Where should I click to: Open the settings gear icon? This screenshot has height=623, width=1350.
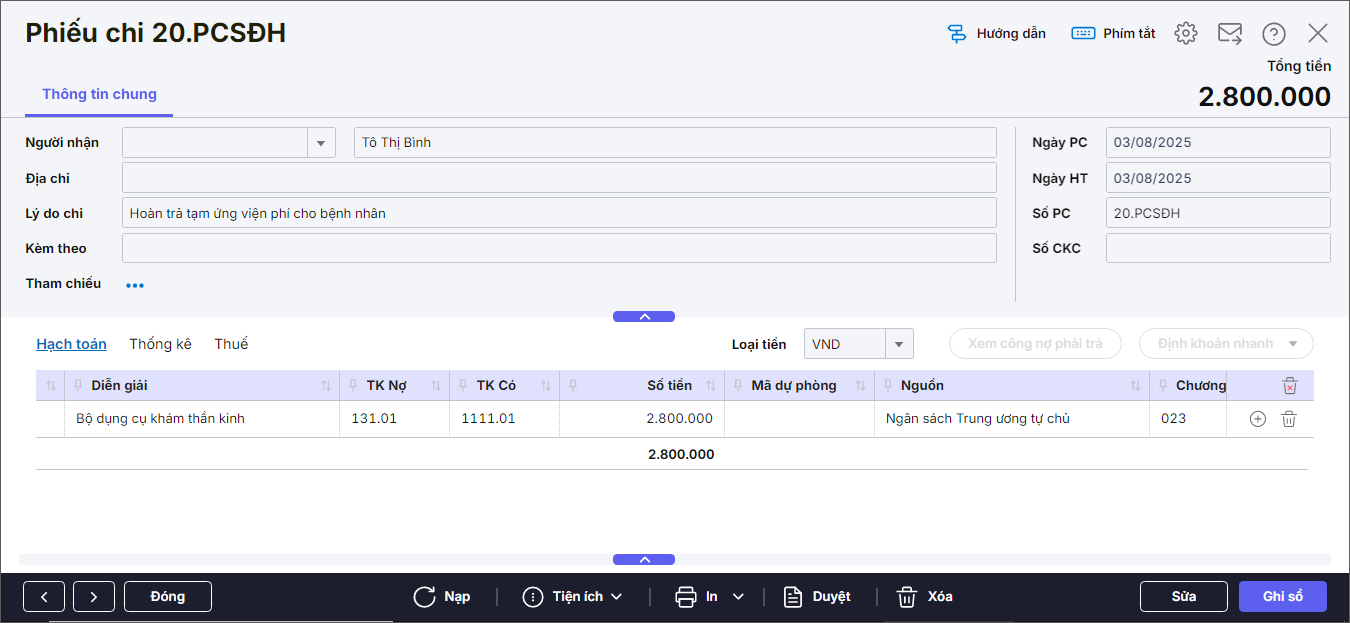[x=1186, y=33]
